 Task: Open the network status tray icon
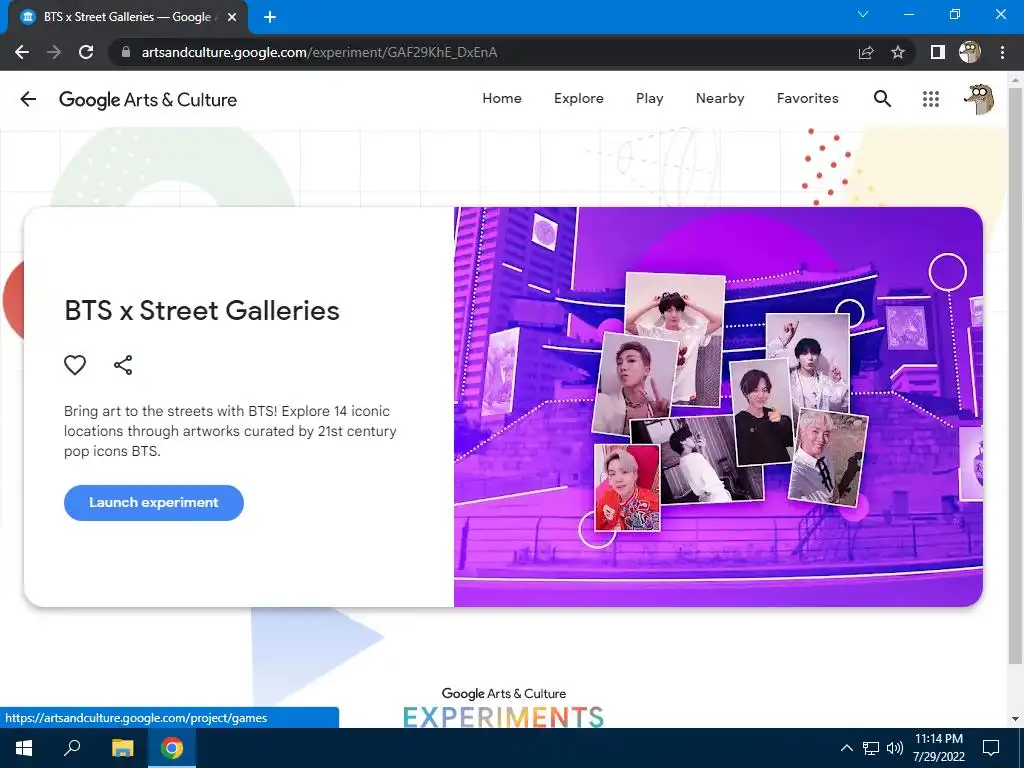point(871,748)
